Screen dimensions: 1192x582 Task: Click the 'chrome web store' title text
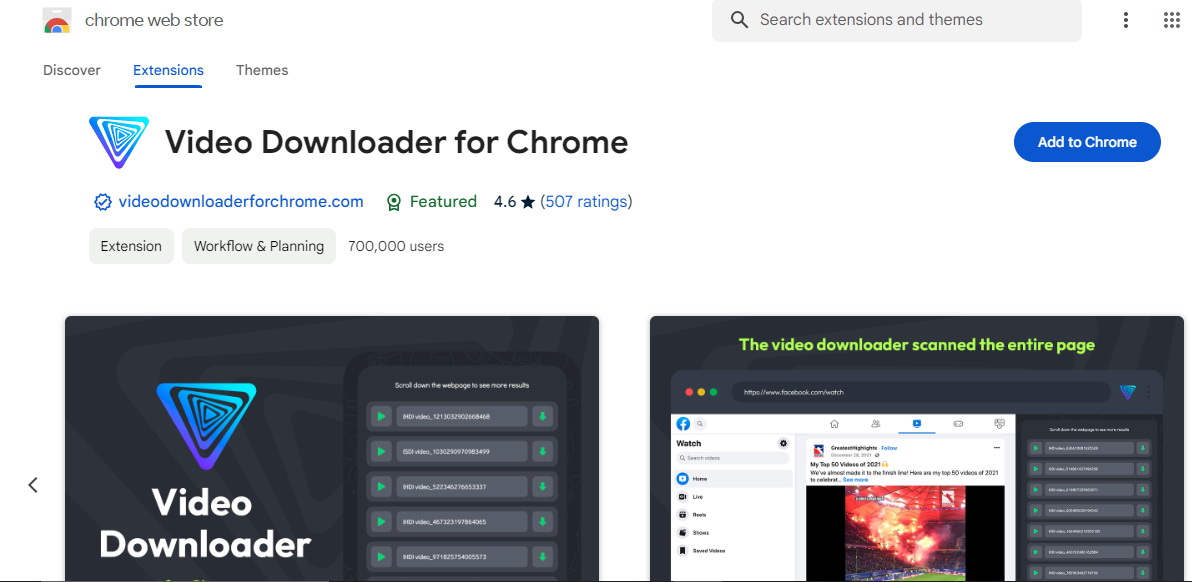(154, 21)
